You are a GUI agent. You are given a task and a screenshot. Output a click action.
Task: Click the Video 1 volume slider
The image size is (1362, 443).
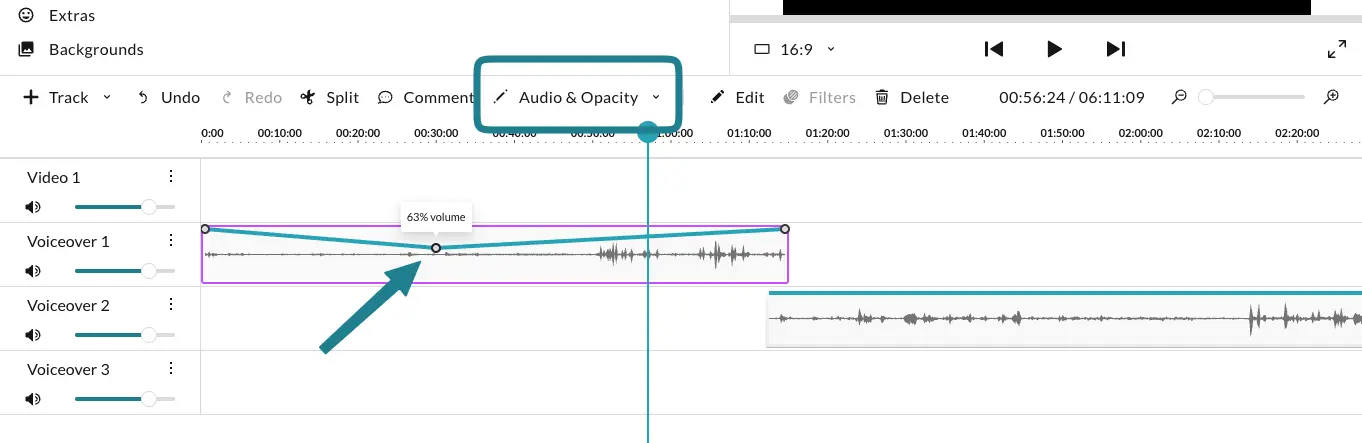pos(125,206)
